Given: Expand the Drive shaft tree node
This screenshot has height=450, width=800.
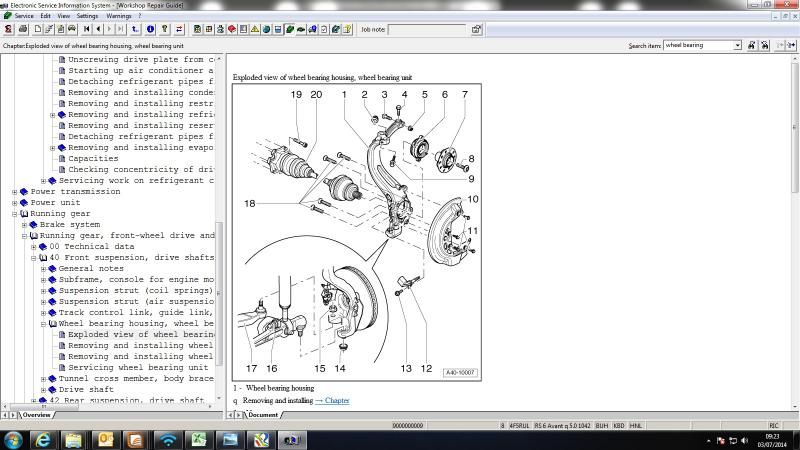Looking at the screenshot, I should [43, 390].
